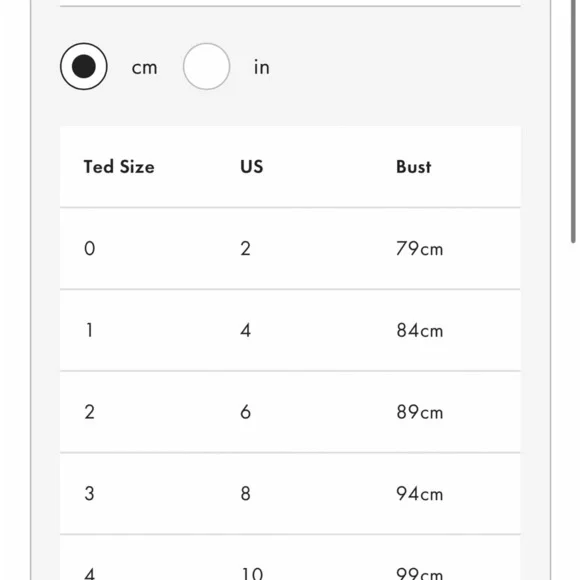Click the Ted Size column header
Screen dimensions: 580x580
pos(119,167)
